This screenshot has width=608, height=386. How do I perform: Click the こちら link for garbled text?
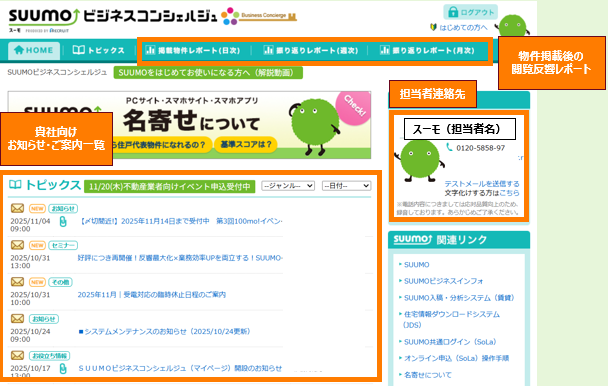click(x=509, y=193)
